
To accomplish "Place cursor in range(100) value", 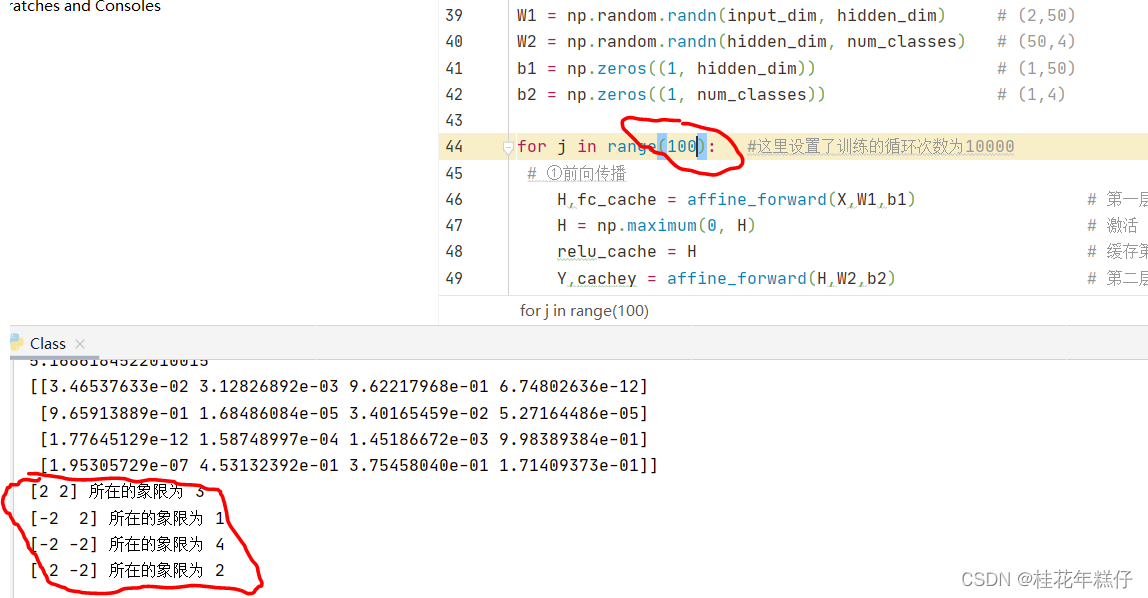I will (682, 146).
